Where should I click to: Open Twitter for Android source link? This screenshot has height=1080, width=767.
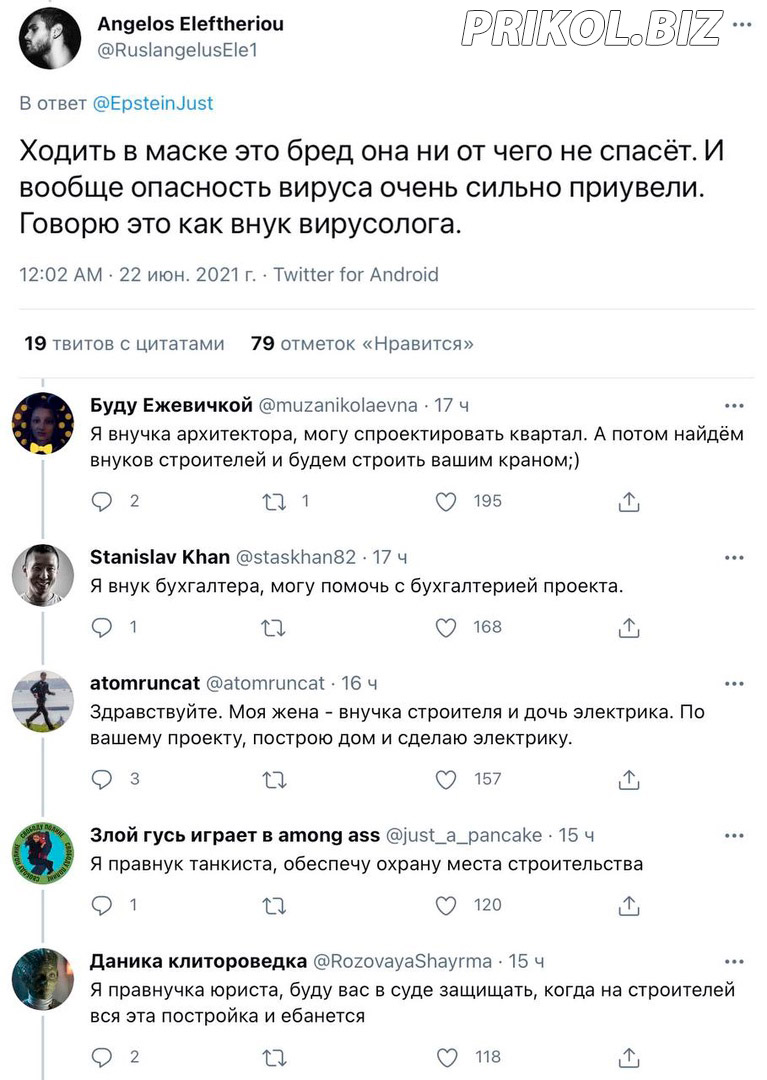point(356,274)
